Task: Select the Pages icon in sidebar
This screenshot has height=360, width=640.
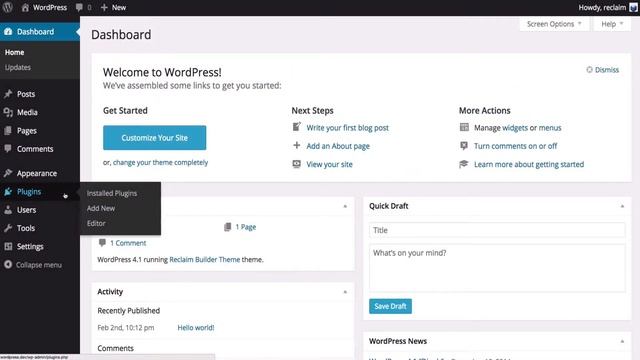Action: click(8, 131)
